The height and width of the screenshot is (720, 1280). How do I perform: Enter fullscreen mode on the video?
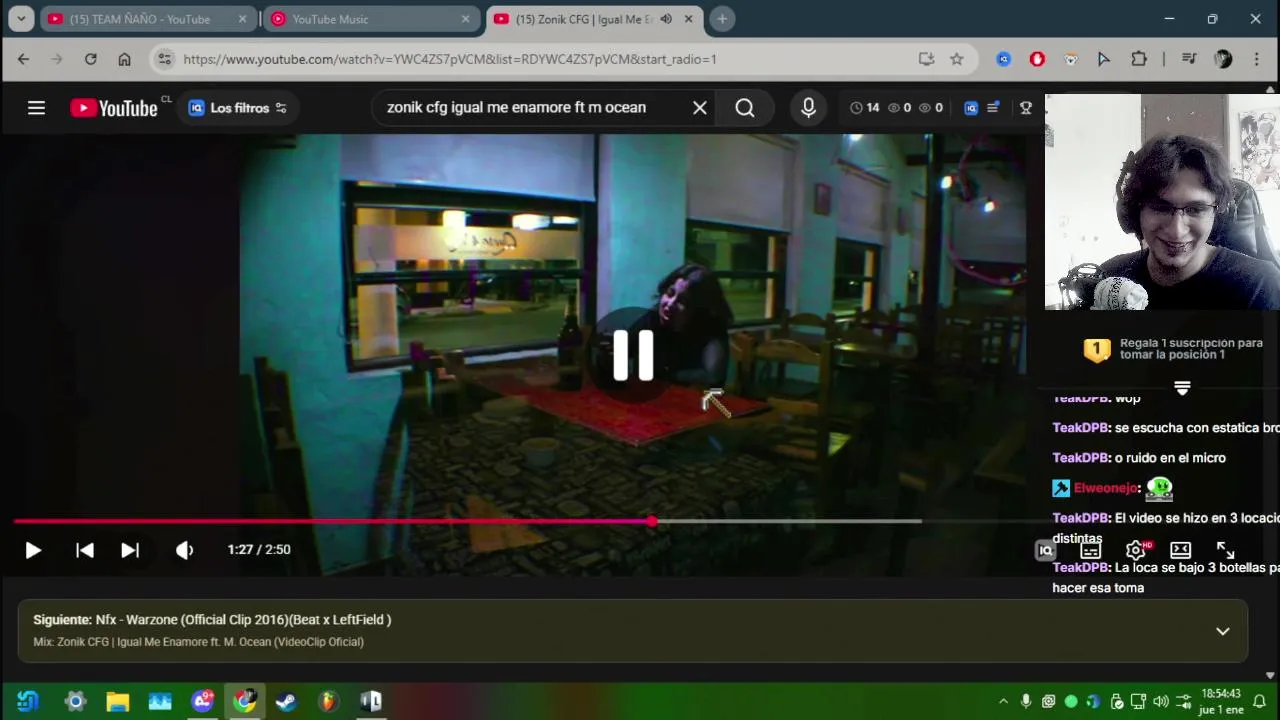(x=1226, y=550)
